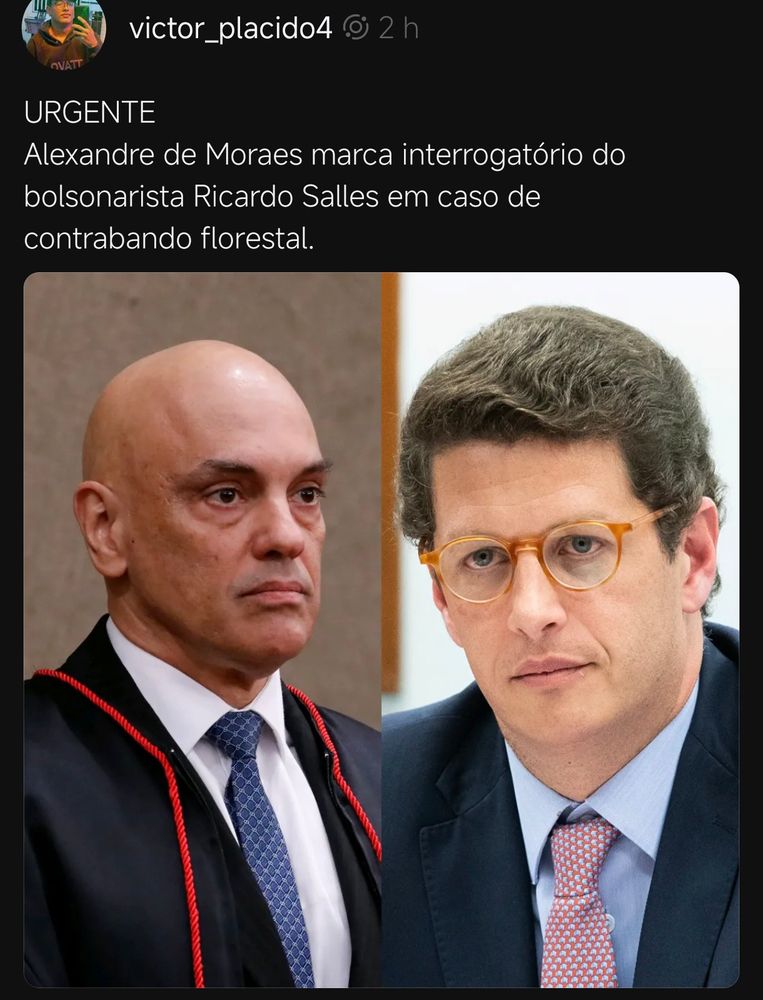Open the left photo of the bald man
This screenshot has height=1000, width=763.
[x=203, y=630]
